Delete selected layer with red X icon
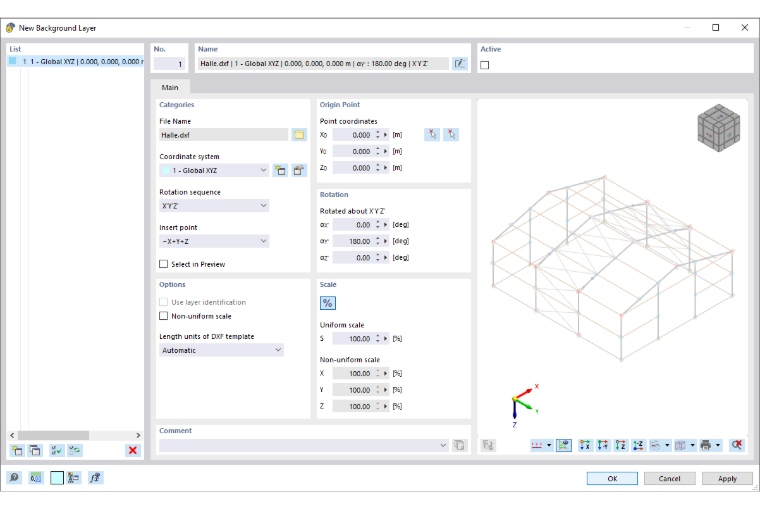This screenshot has width=760, height=509. tap(132, 450)
